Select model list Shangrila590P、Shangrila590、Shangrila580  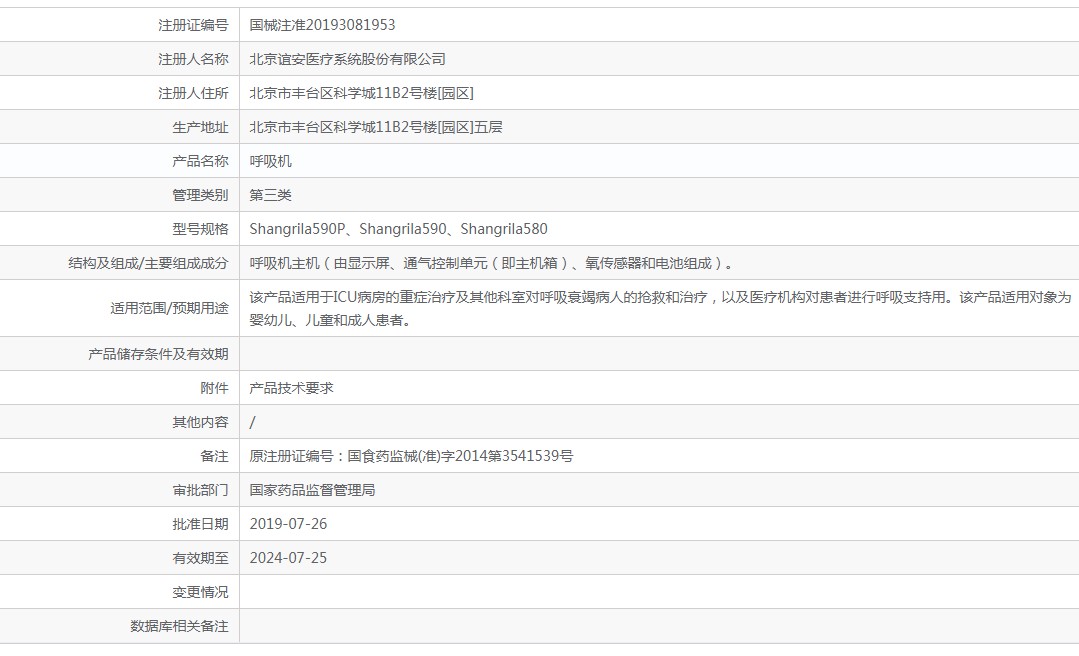(398, 229)
